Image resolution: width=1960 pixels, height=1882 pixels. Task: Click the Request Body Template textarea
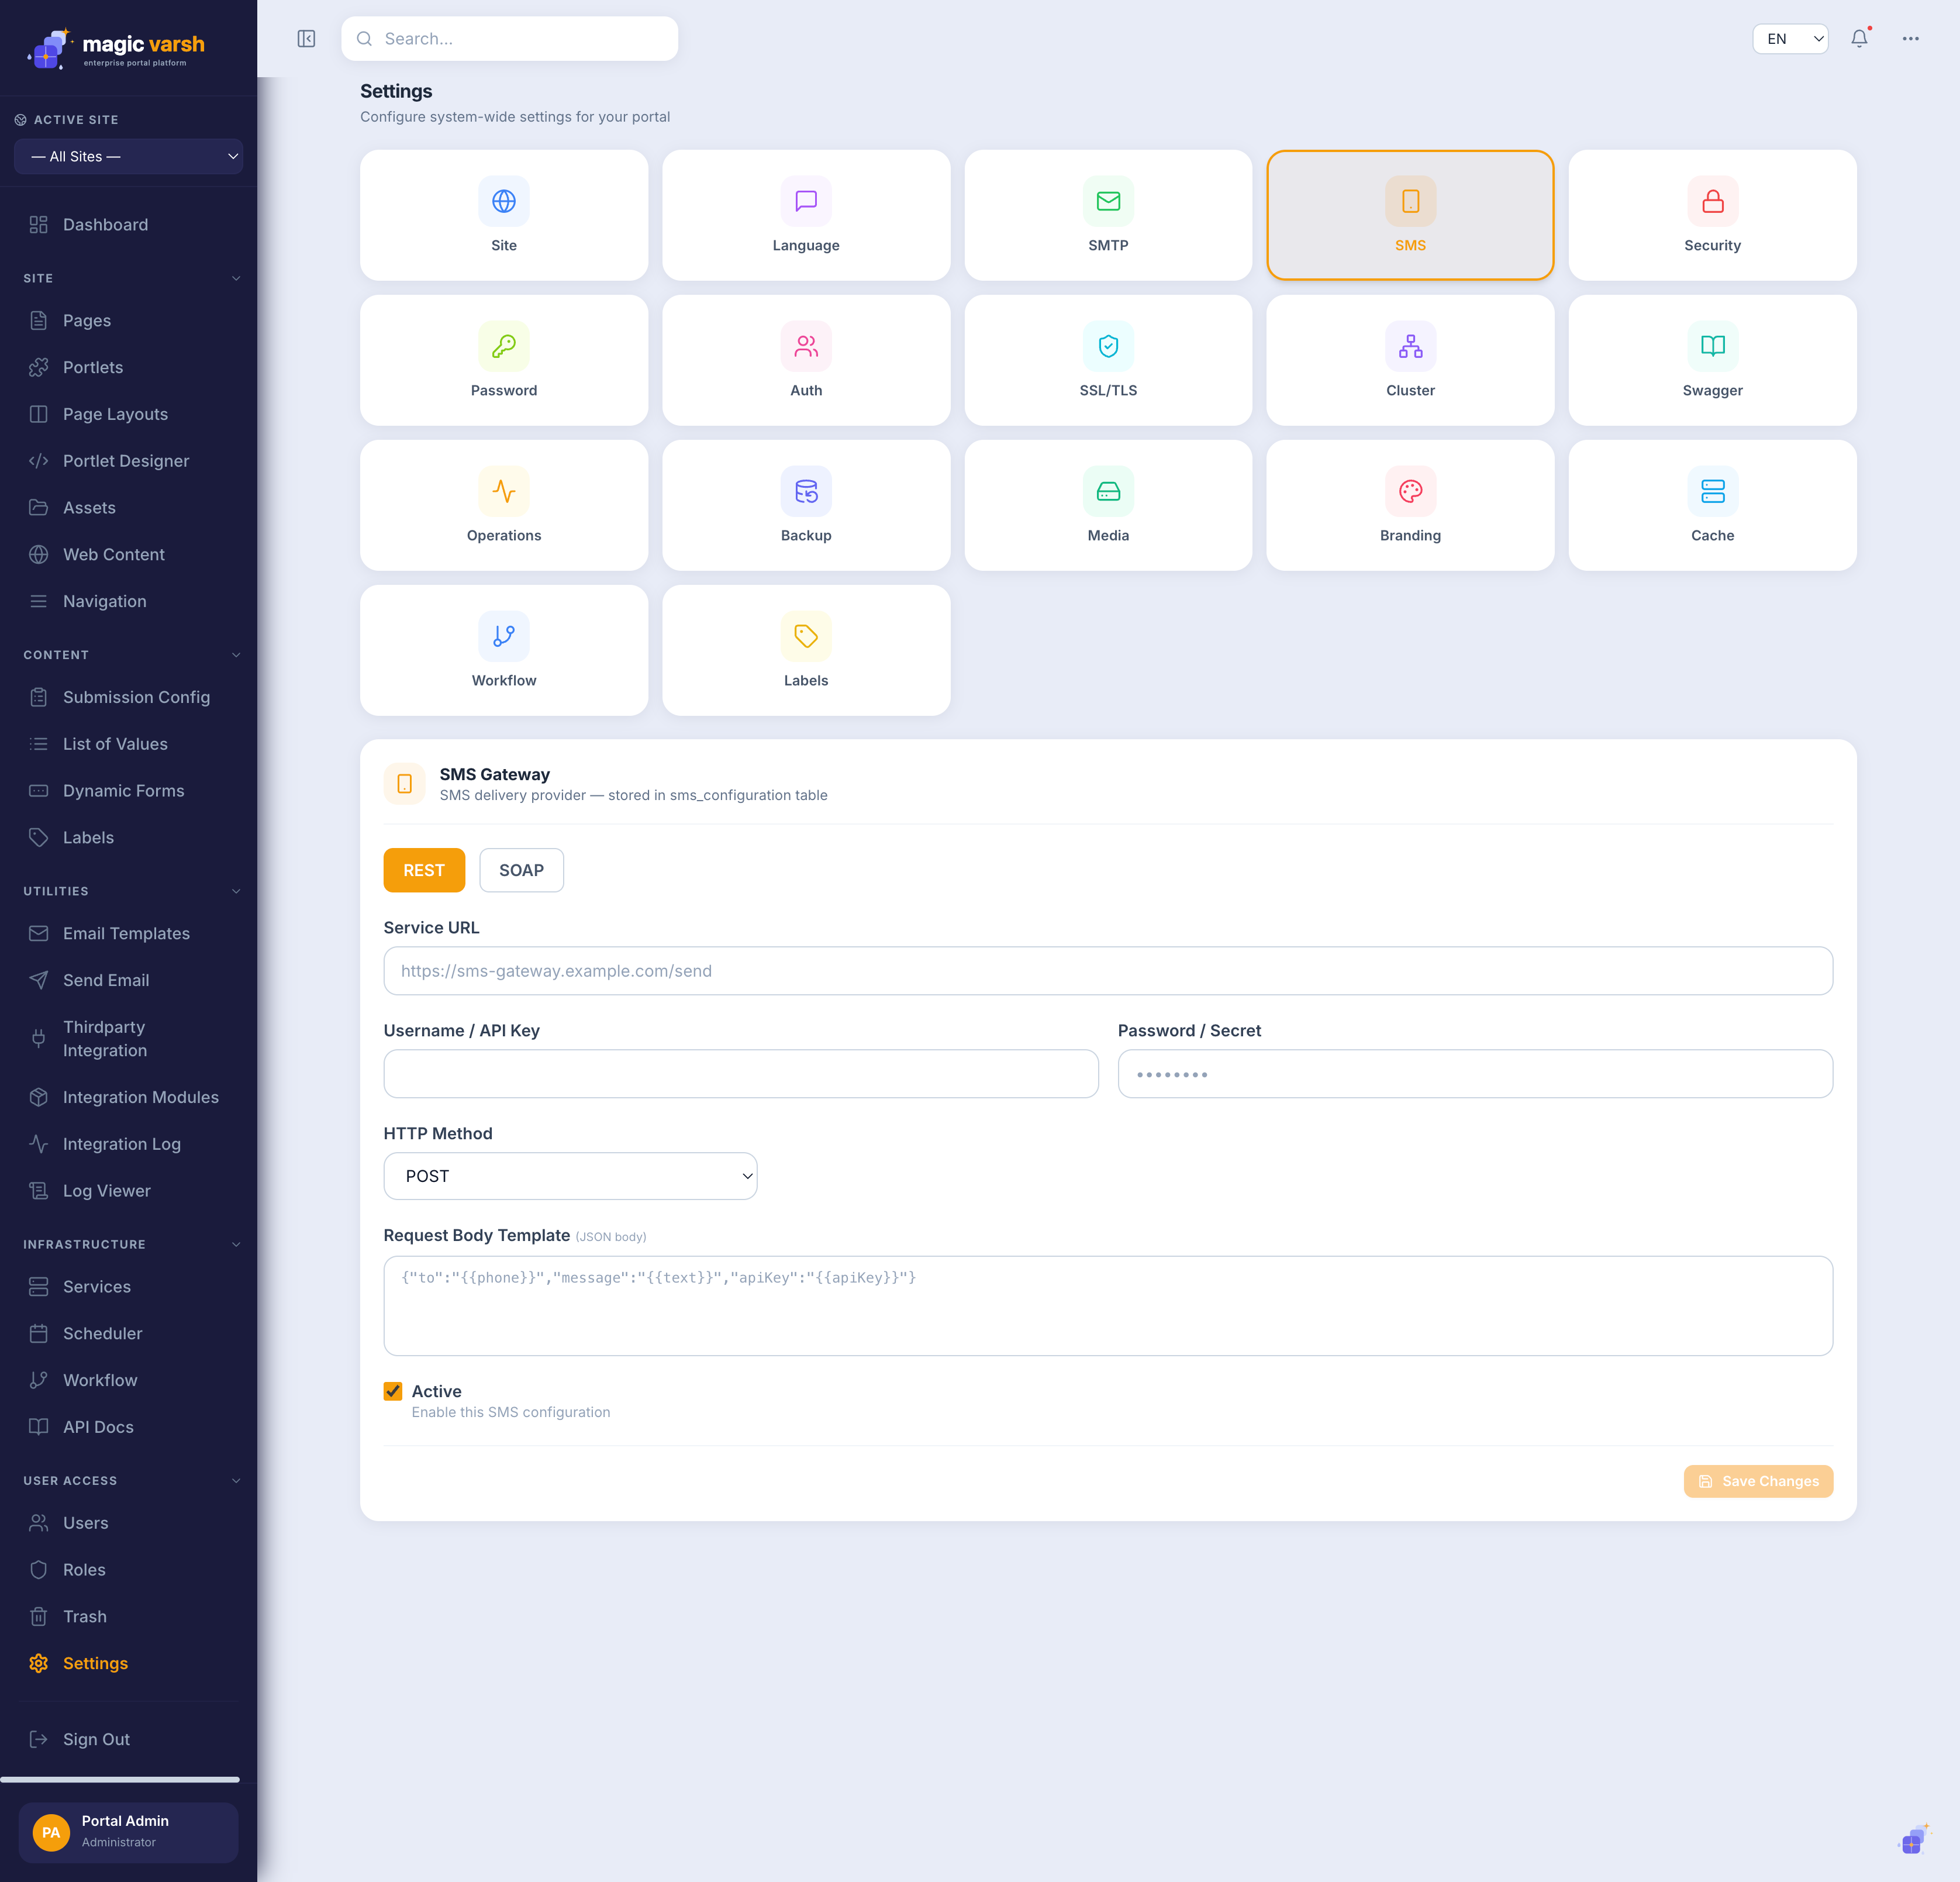pyautogui.click(x=1108, y=1306)
